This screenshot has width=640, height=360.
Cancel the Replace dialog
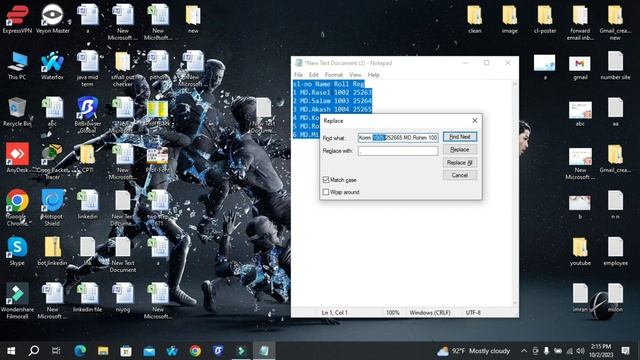point(460,175)
